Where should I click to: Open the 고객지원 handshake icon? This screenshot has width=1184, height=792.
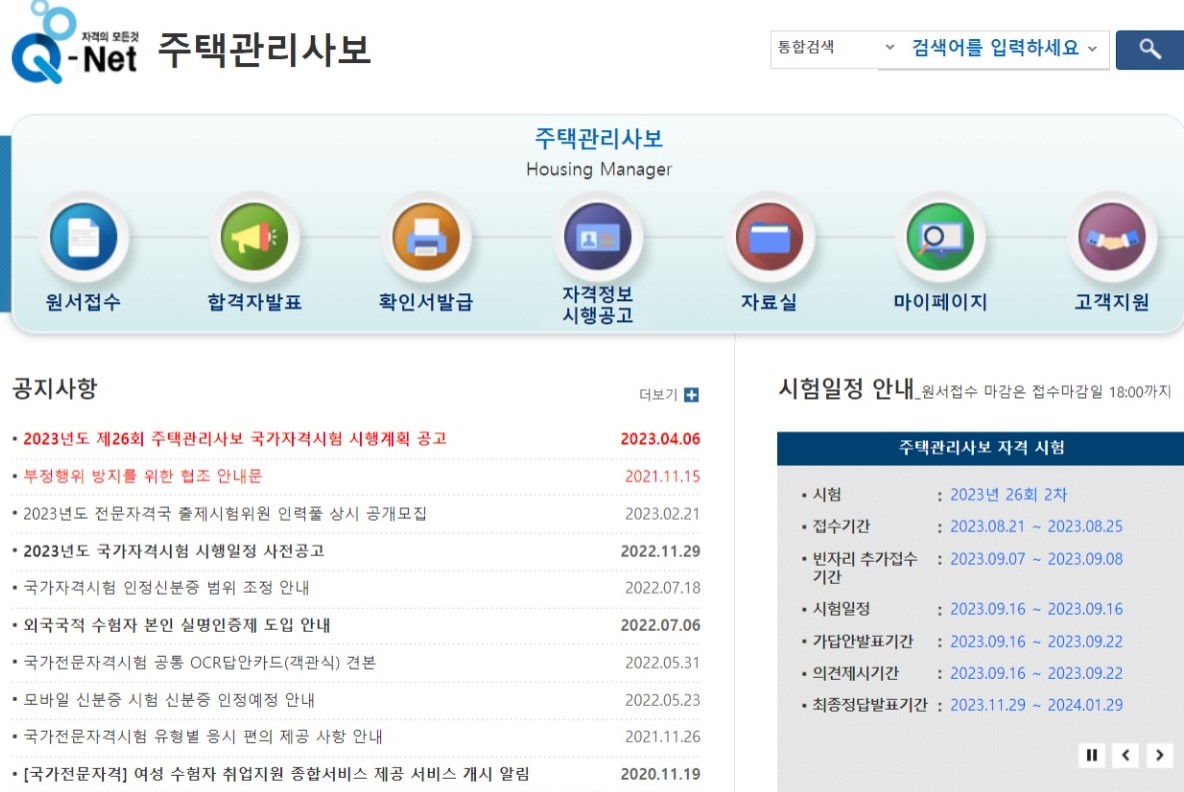tap(1112, 237)
